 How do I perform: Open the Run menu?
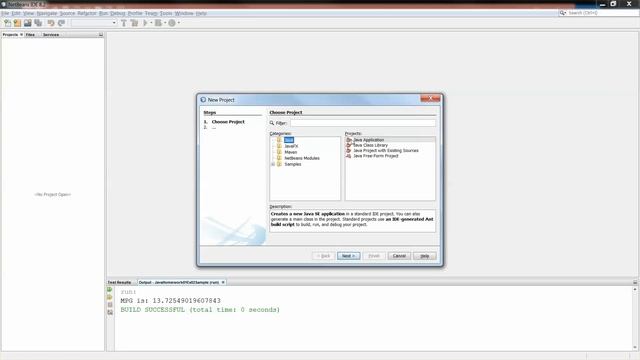tap(103, 13)
